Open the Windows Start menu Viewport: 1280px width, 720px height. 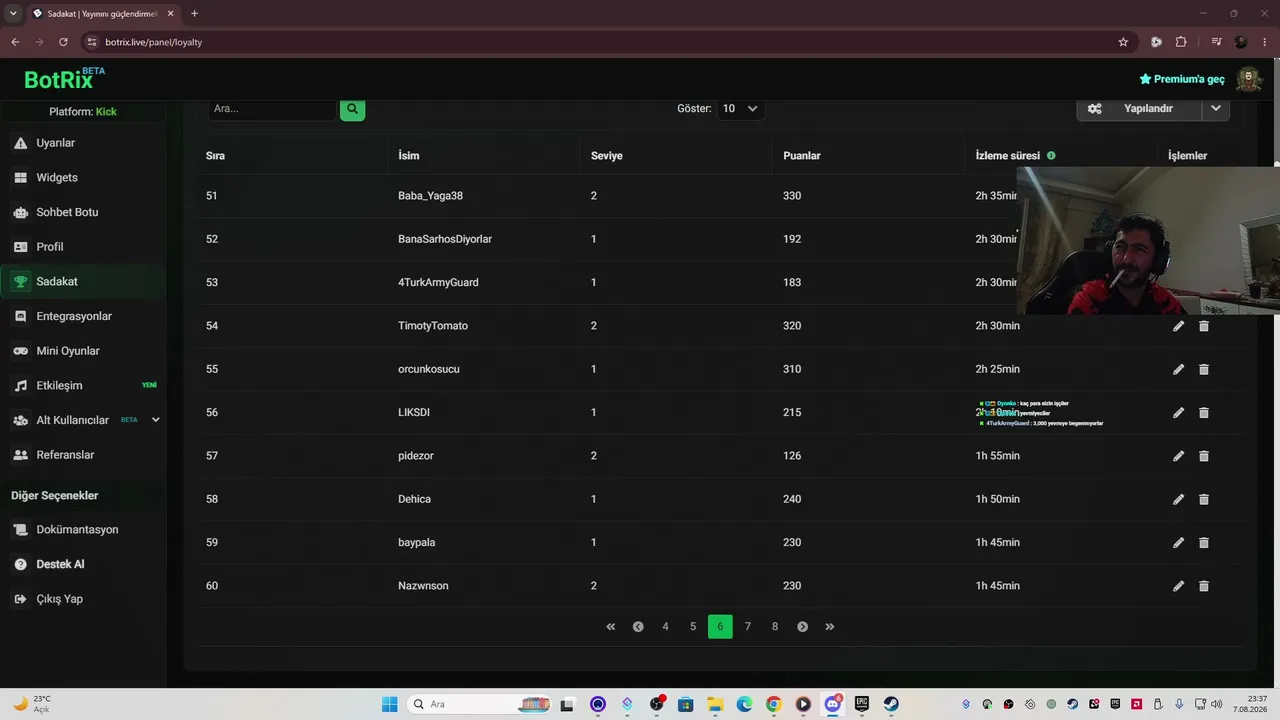[389, 704]
